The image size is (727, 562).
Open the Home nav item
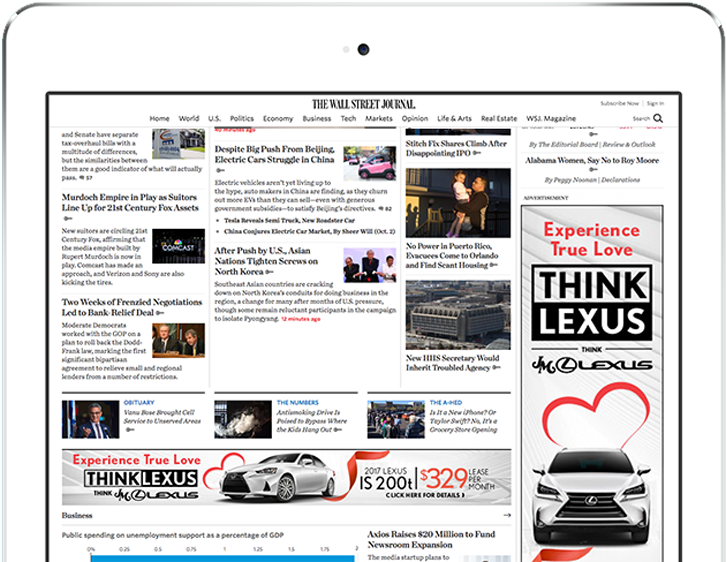(x=159, y=119)
